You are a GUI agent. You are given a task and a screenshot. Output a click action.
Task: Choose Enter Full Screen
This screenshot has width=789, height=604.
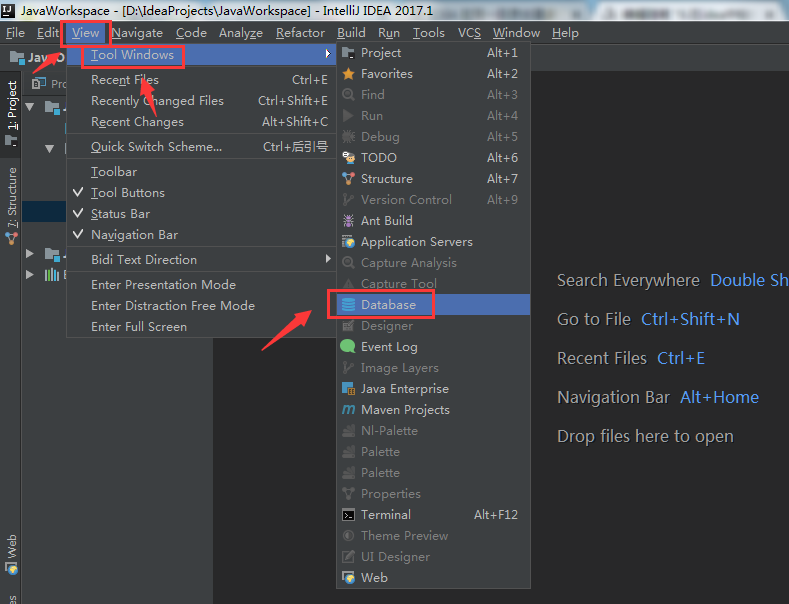[201, 327]
